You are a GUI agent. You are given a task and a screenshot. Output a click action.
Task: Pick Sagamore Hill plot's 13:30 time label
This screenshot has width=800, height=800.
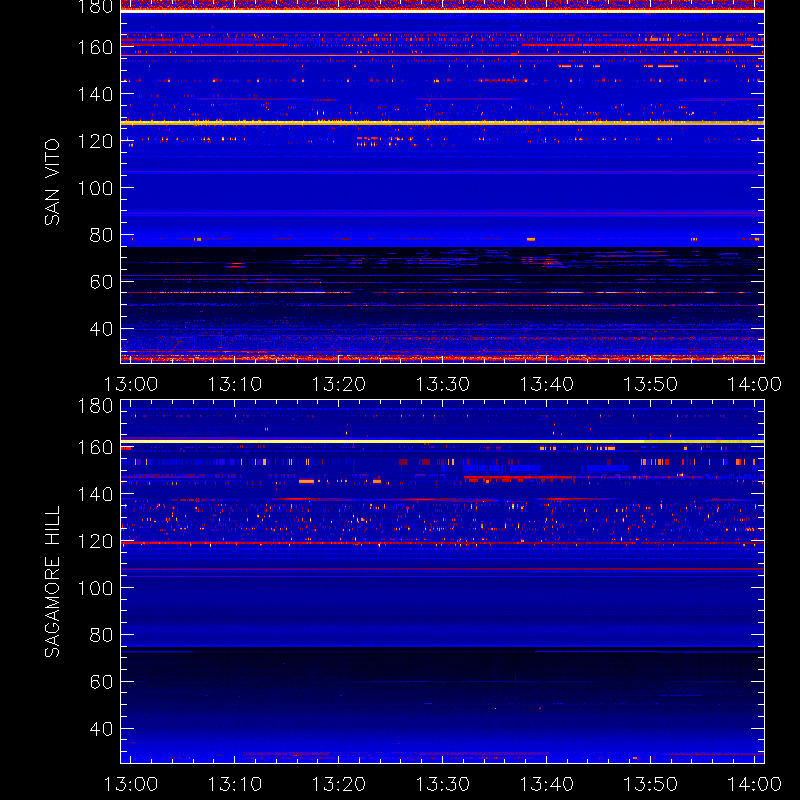(x=443, y=784)
